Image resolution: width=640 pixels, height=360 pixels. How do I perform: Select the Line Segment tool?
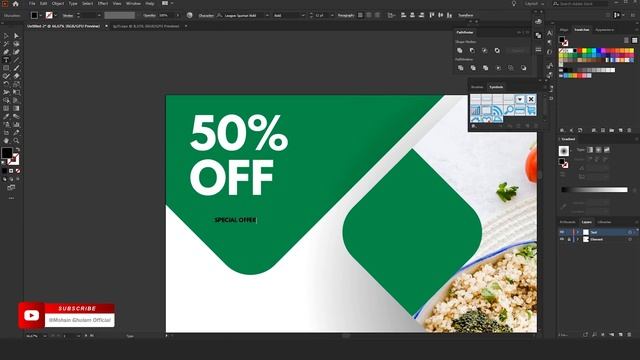coord(16,60)
